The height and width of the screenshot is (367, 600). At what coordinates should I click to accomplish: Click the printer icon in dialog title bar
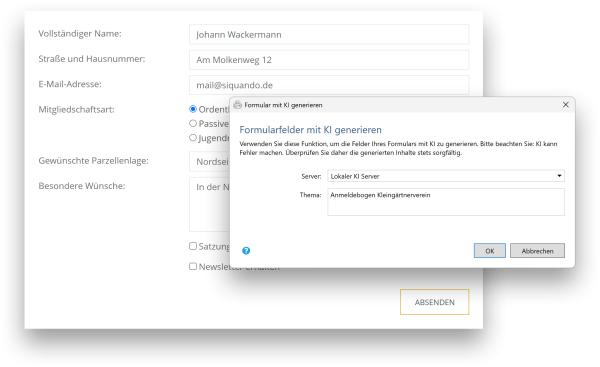coord(238,105)
